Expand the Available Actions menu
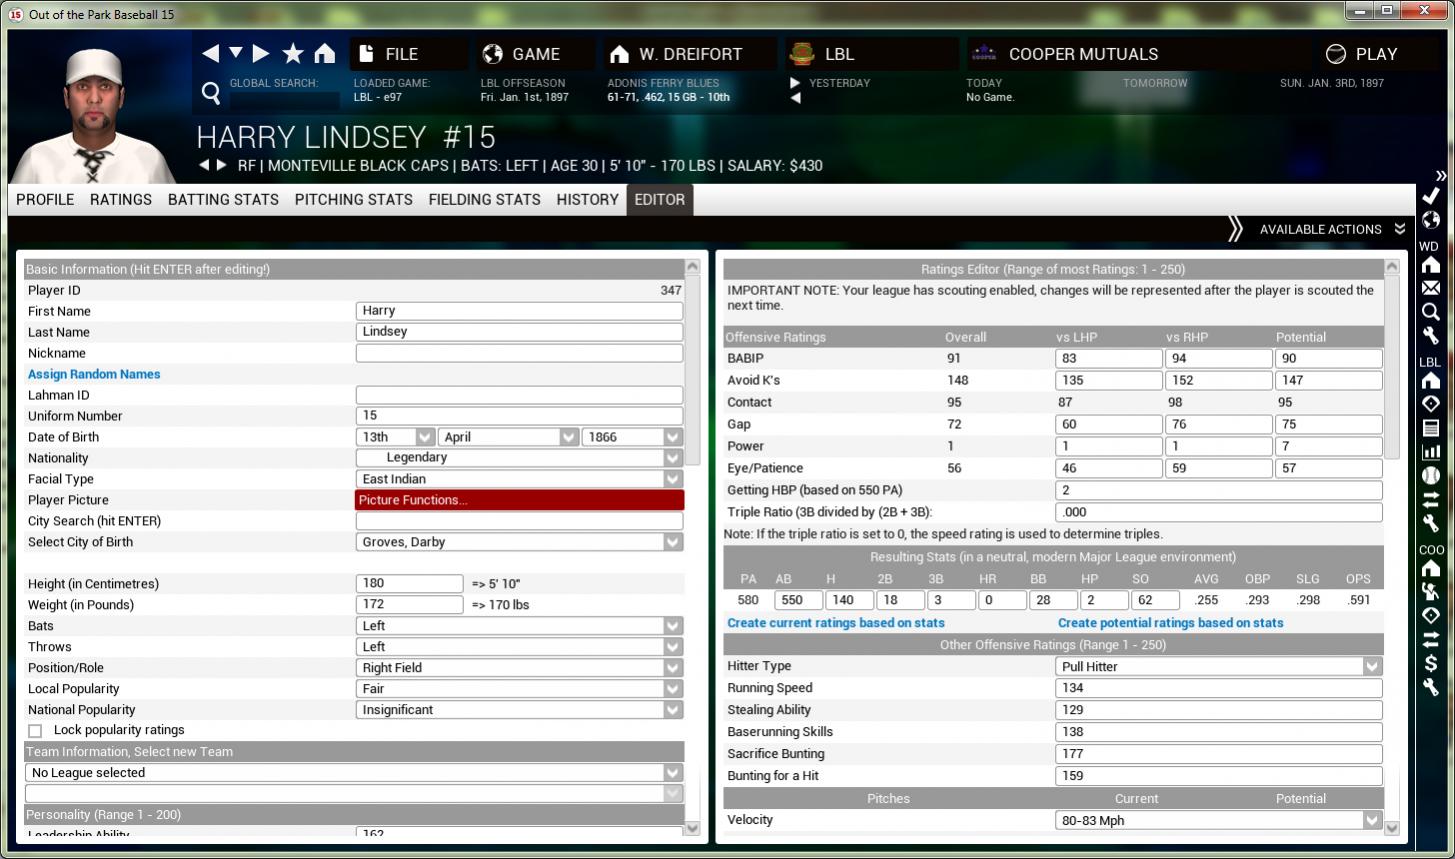Viewport: 1455px width, 859px height. tap(1332, 229)
